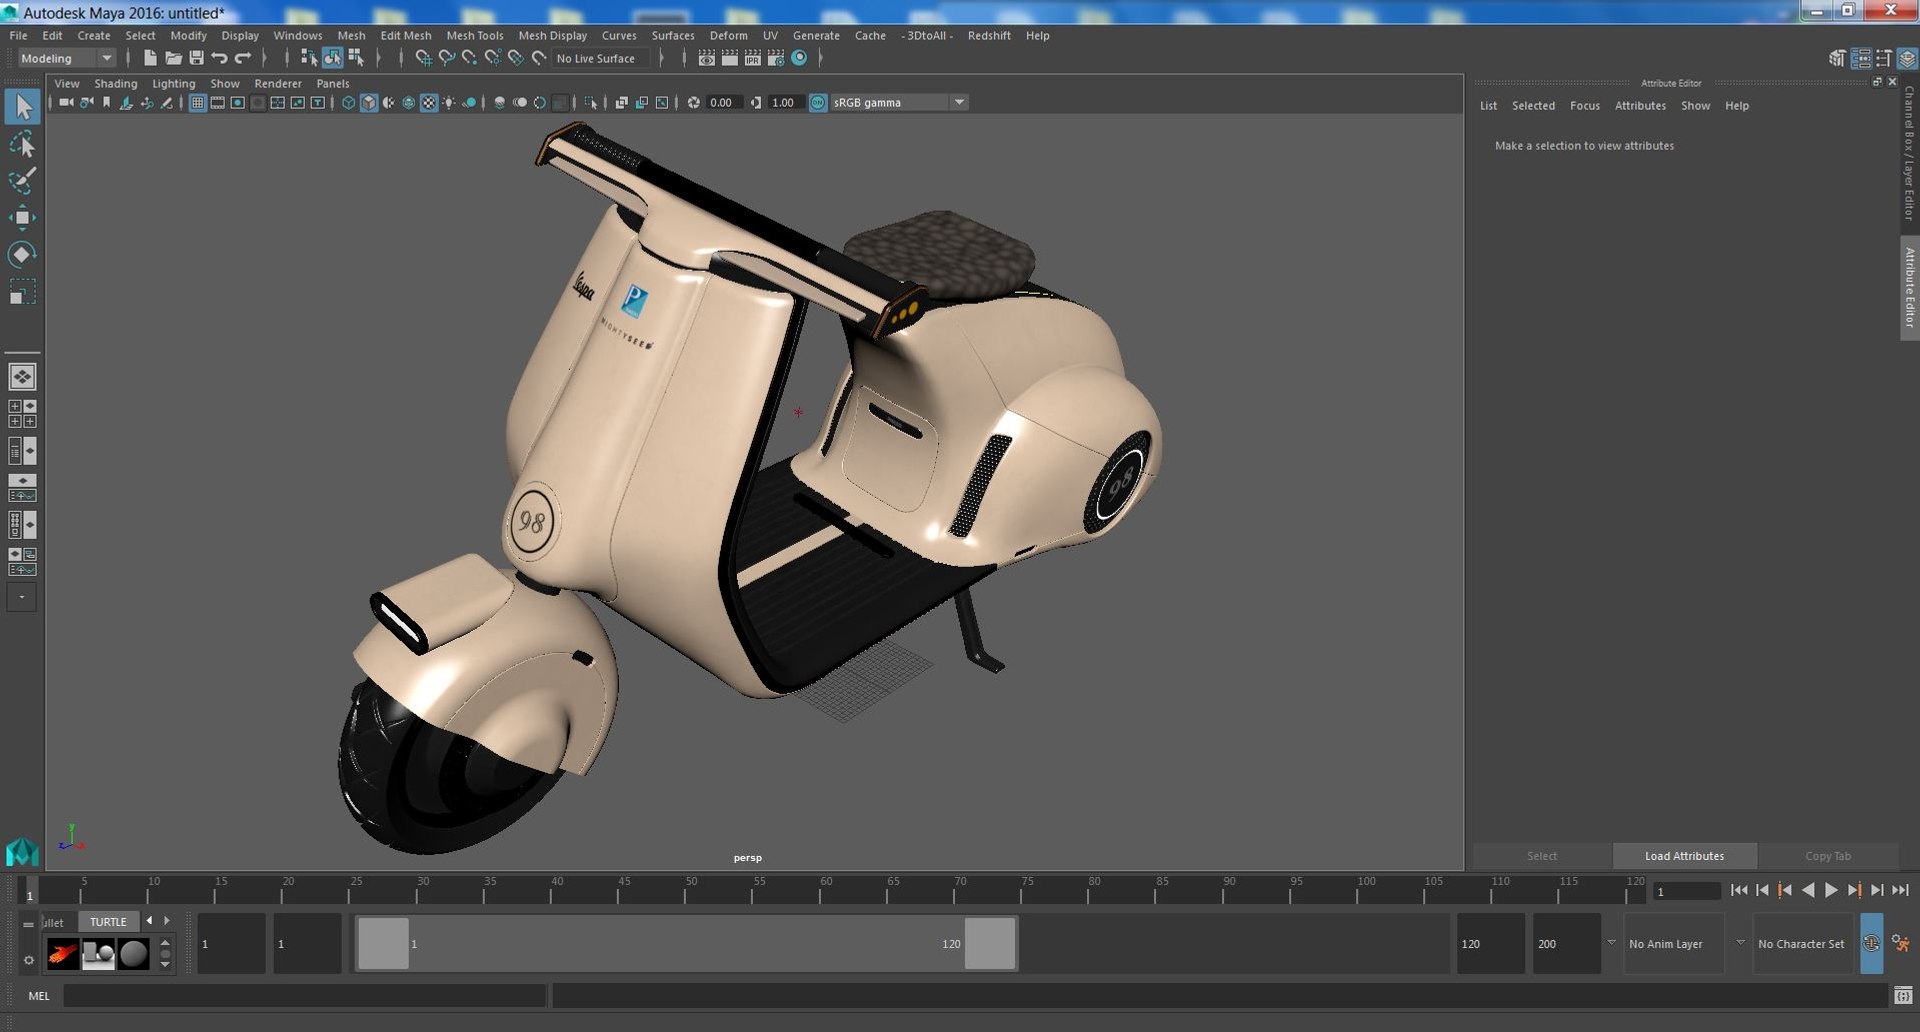Image resolution: width=1920 pixels, height=1032 pixels.
Task: Toggle textured display in viewport
Action: [429, 102]
